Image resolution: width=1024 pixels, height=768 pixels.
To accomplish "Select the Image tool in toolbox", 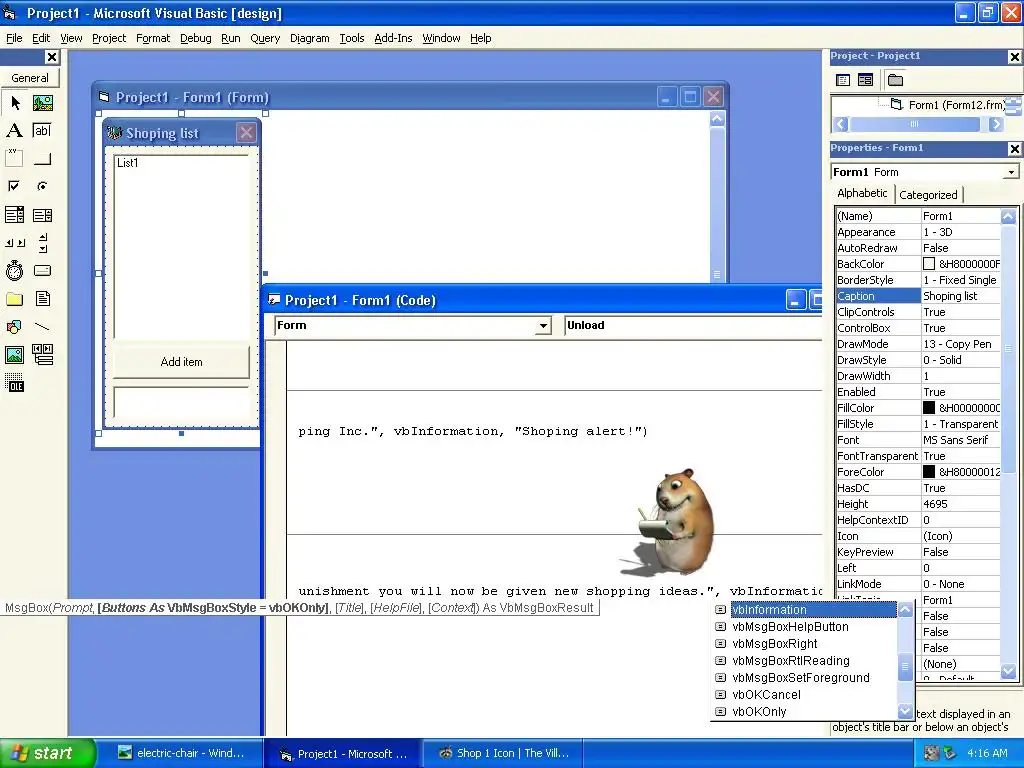I will tap(14, 355).
